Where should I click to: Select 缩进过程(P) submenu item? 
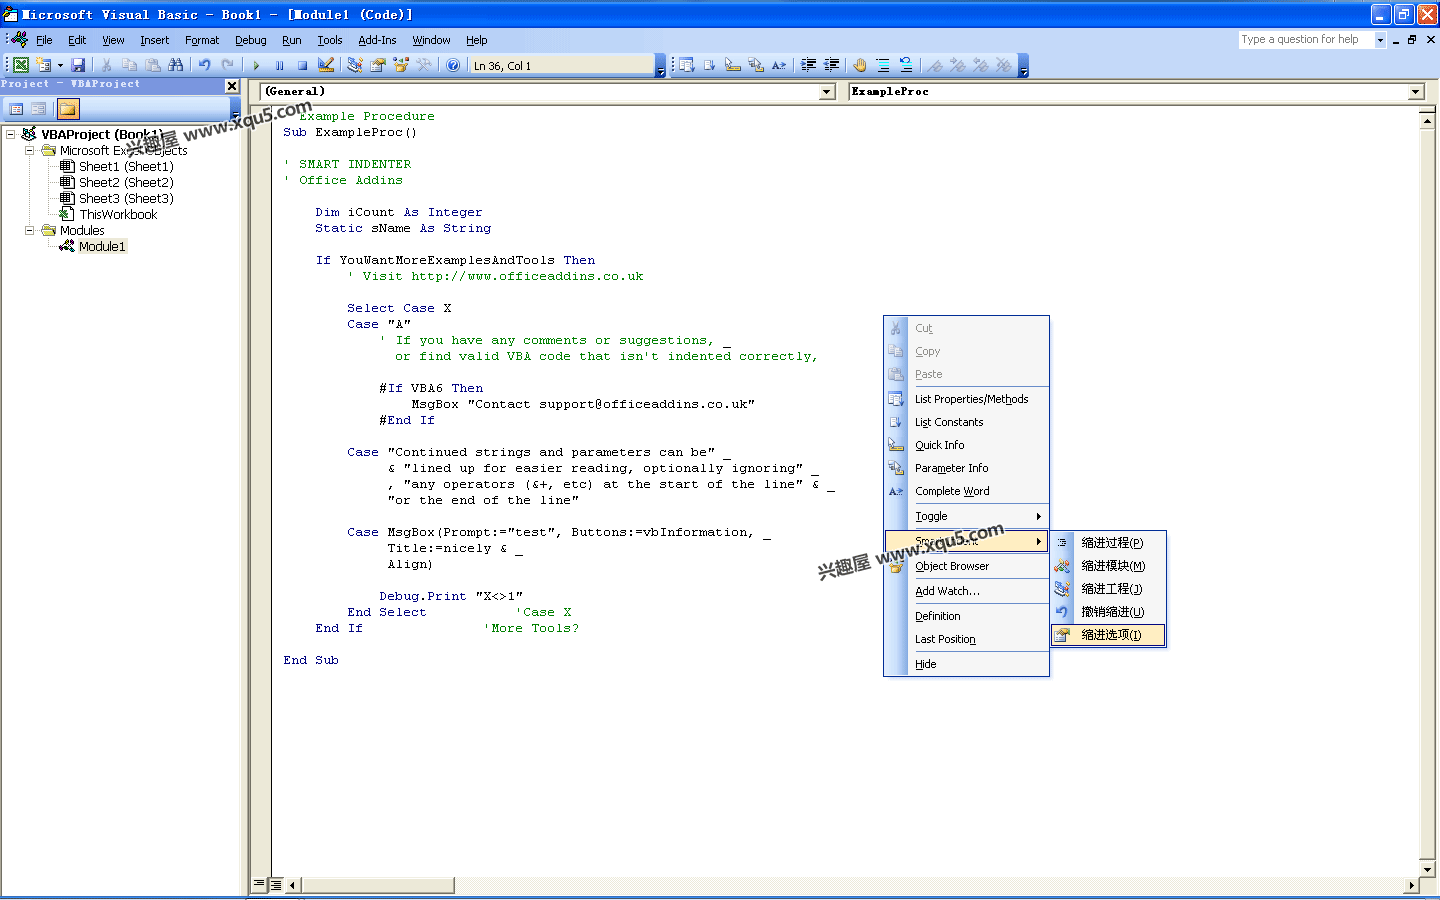[x=1108, y=543]
